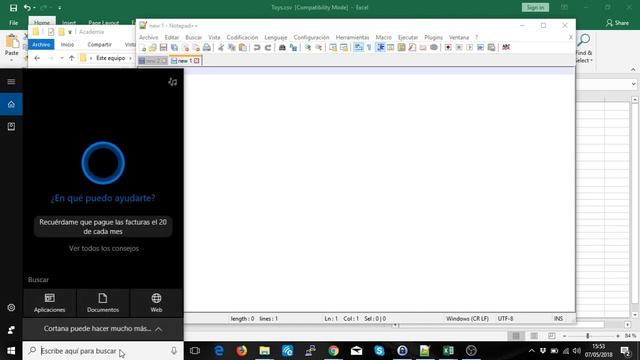Screen dimensions: 640x360
Task: Click the music recognition icon in Cortana
Action: (173, 82)
